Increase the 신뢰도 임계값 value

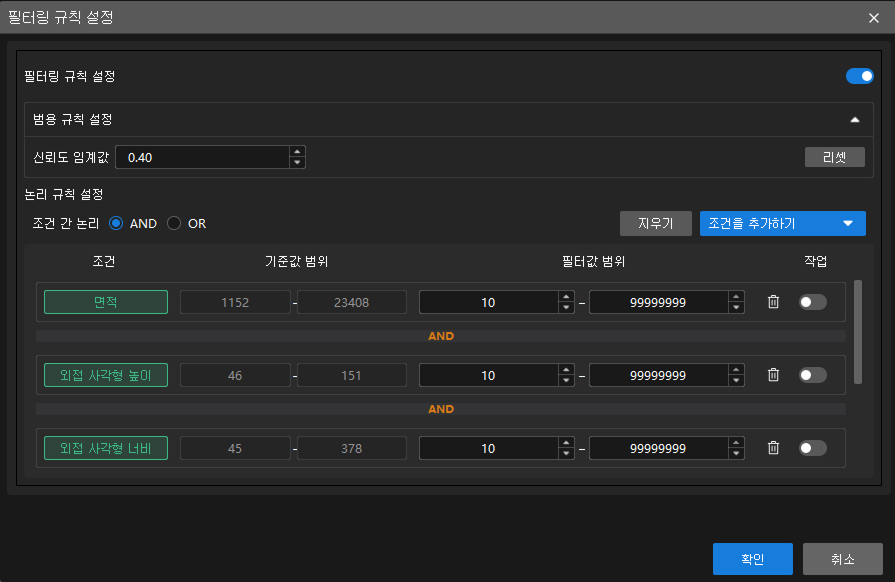297,152
